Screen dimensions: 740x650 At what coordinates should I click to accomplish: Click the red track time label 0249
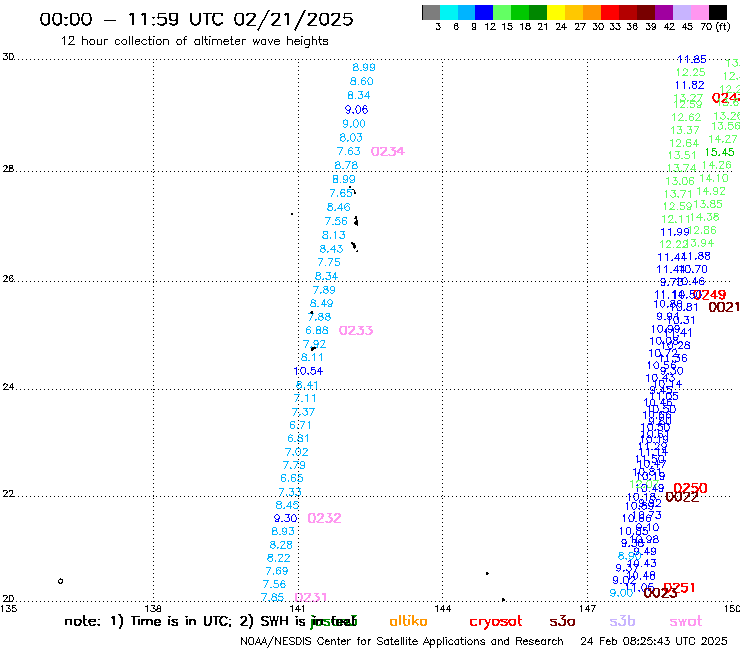710,295
